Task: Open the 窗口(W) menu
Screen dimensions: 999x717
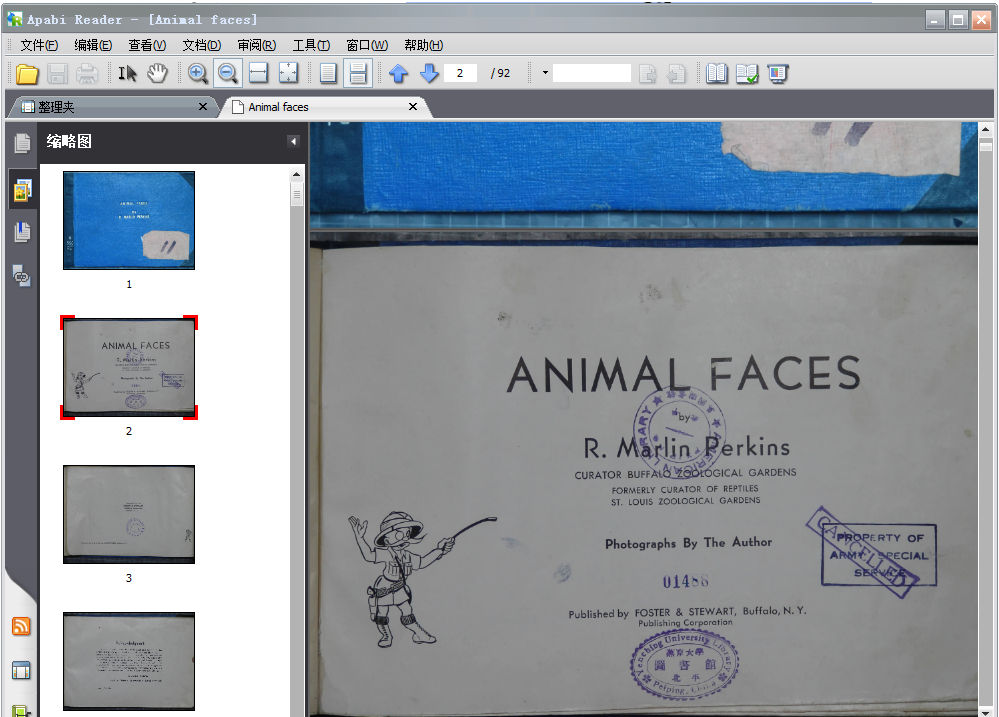Action: (367, 45)
